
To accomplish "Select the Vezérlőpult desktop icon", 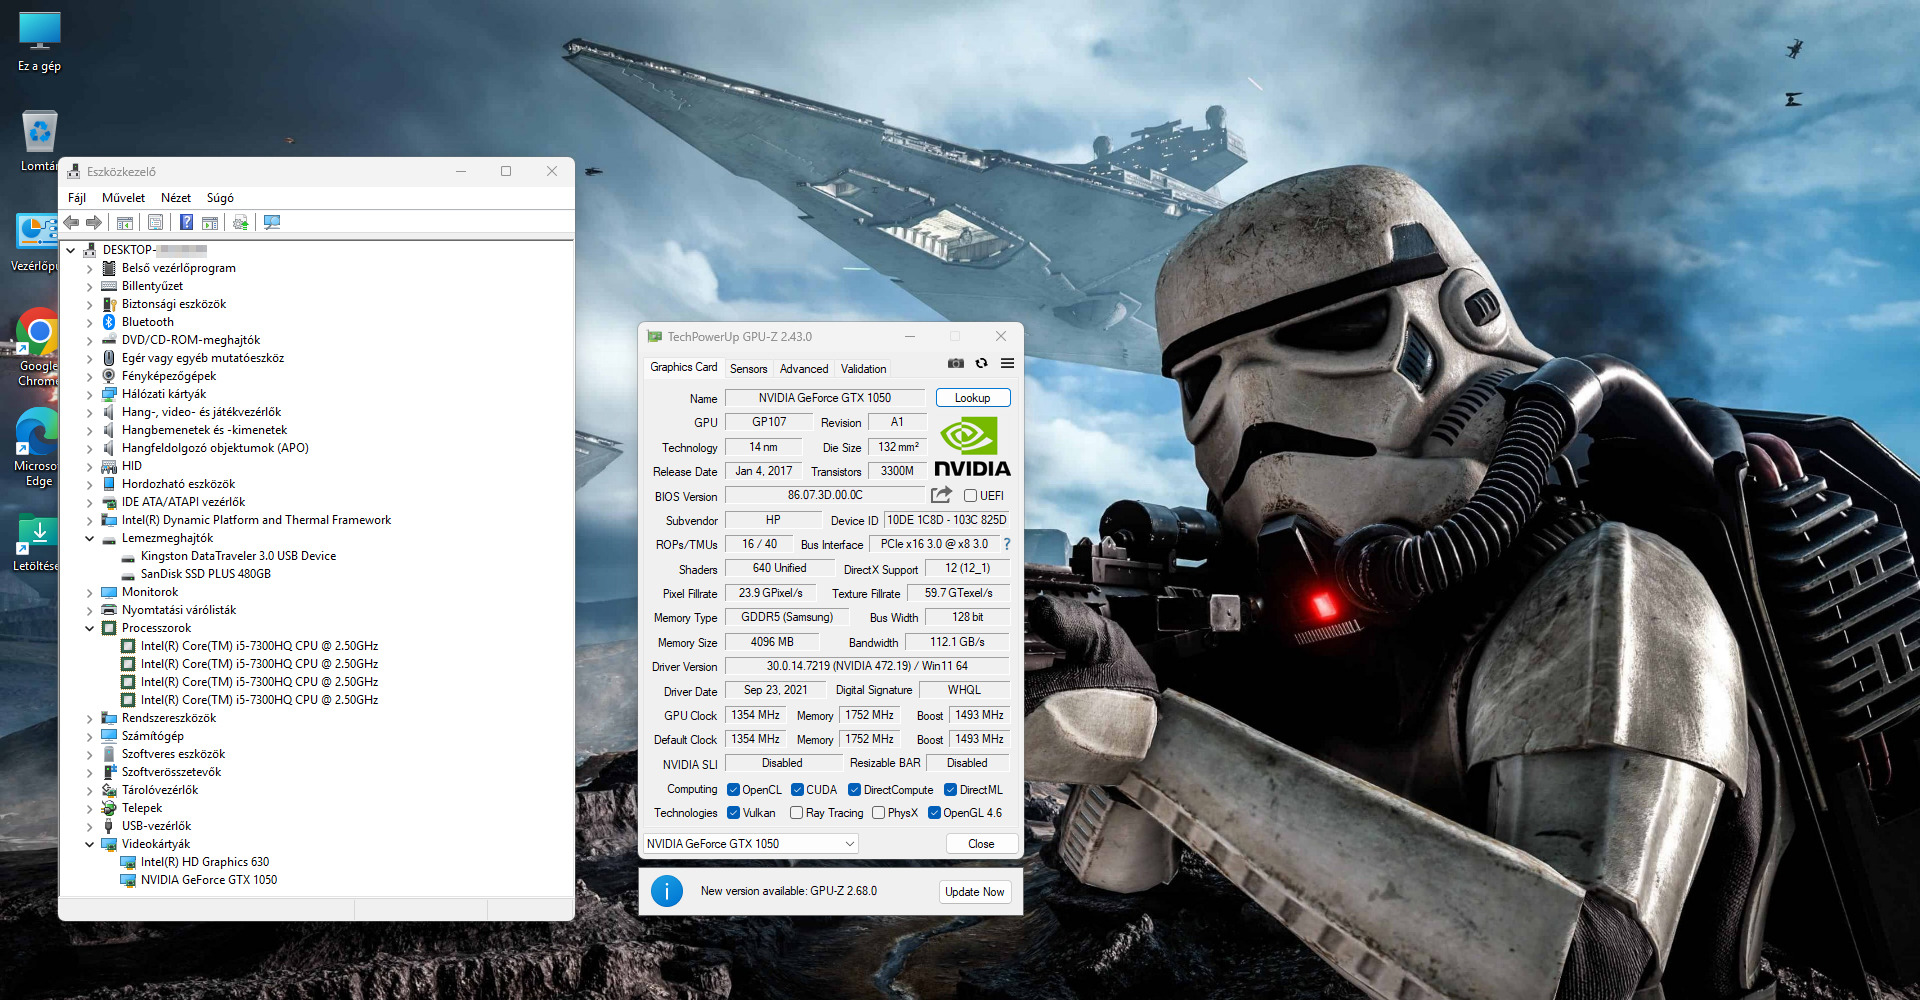I will [x=38, y=243].
